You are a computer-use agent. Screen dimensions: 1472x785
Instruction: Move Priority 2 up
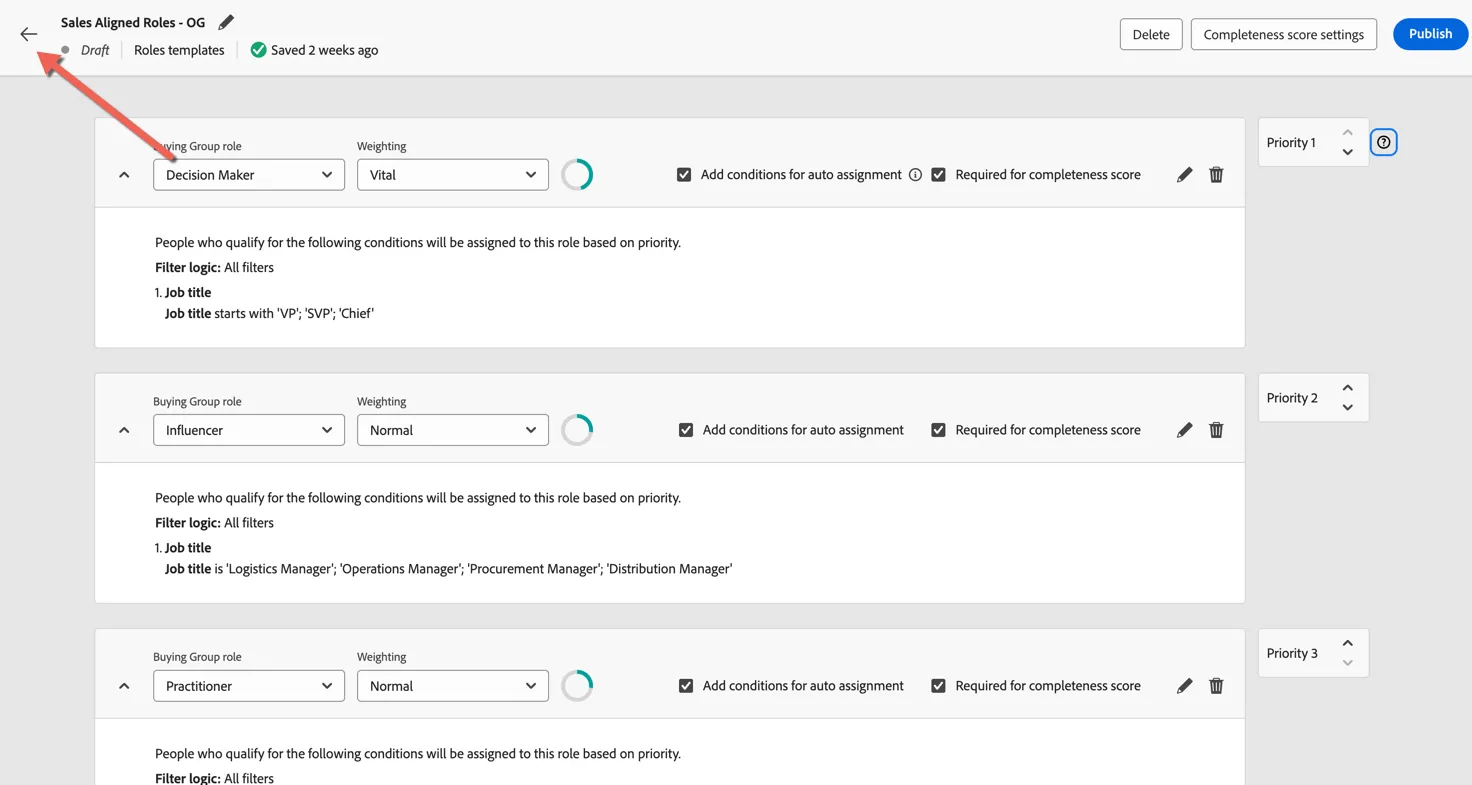point(1347,388)
